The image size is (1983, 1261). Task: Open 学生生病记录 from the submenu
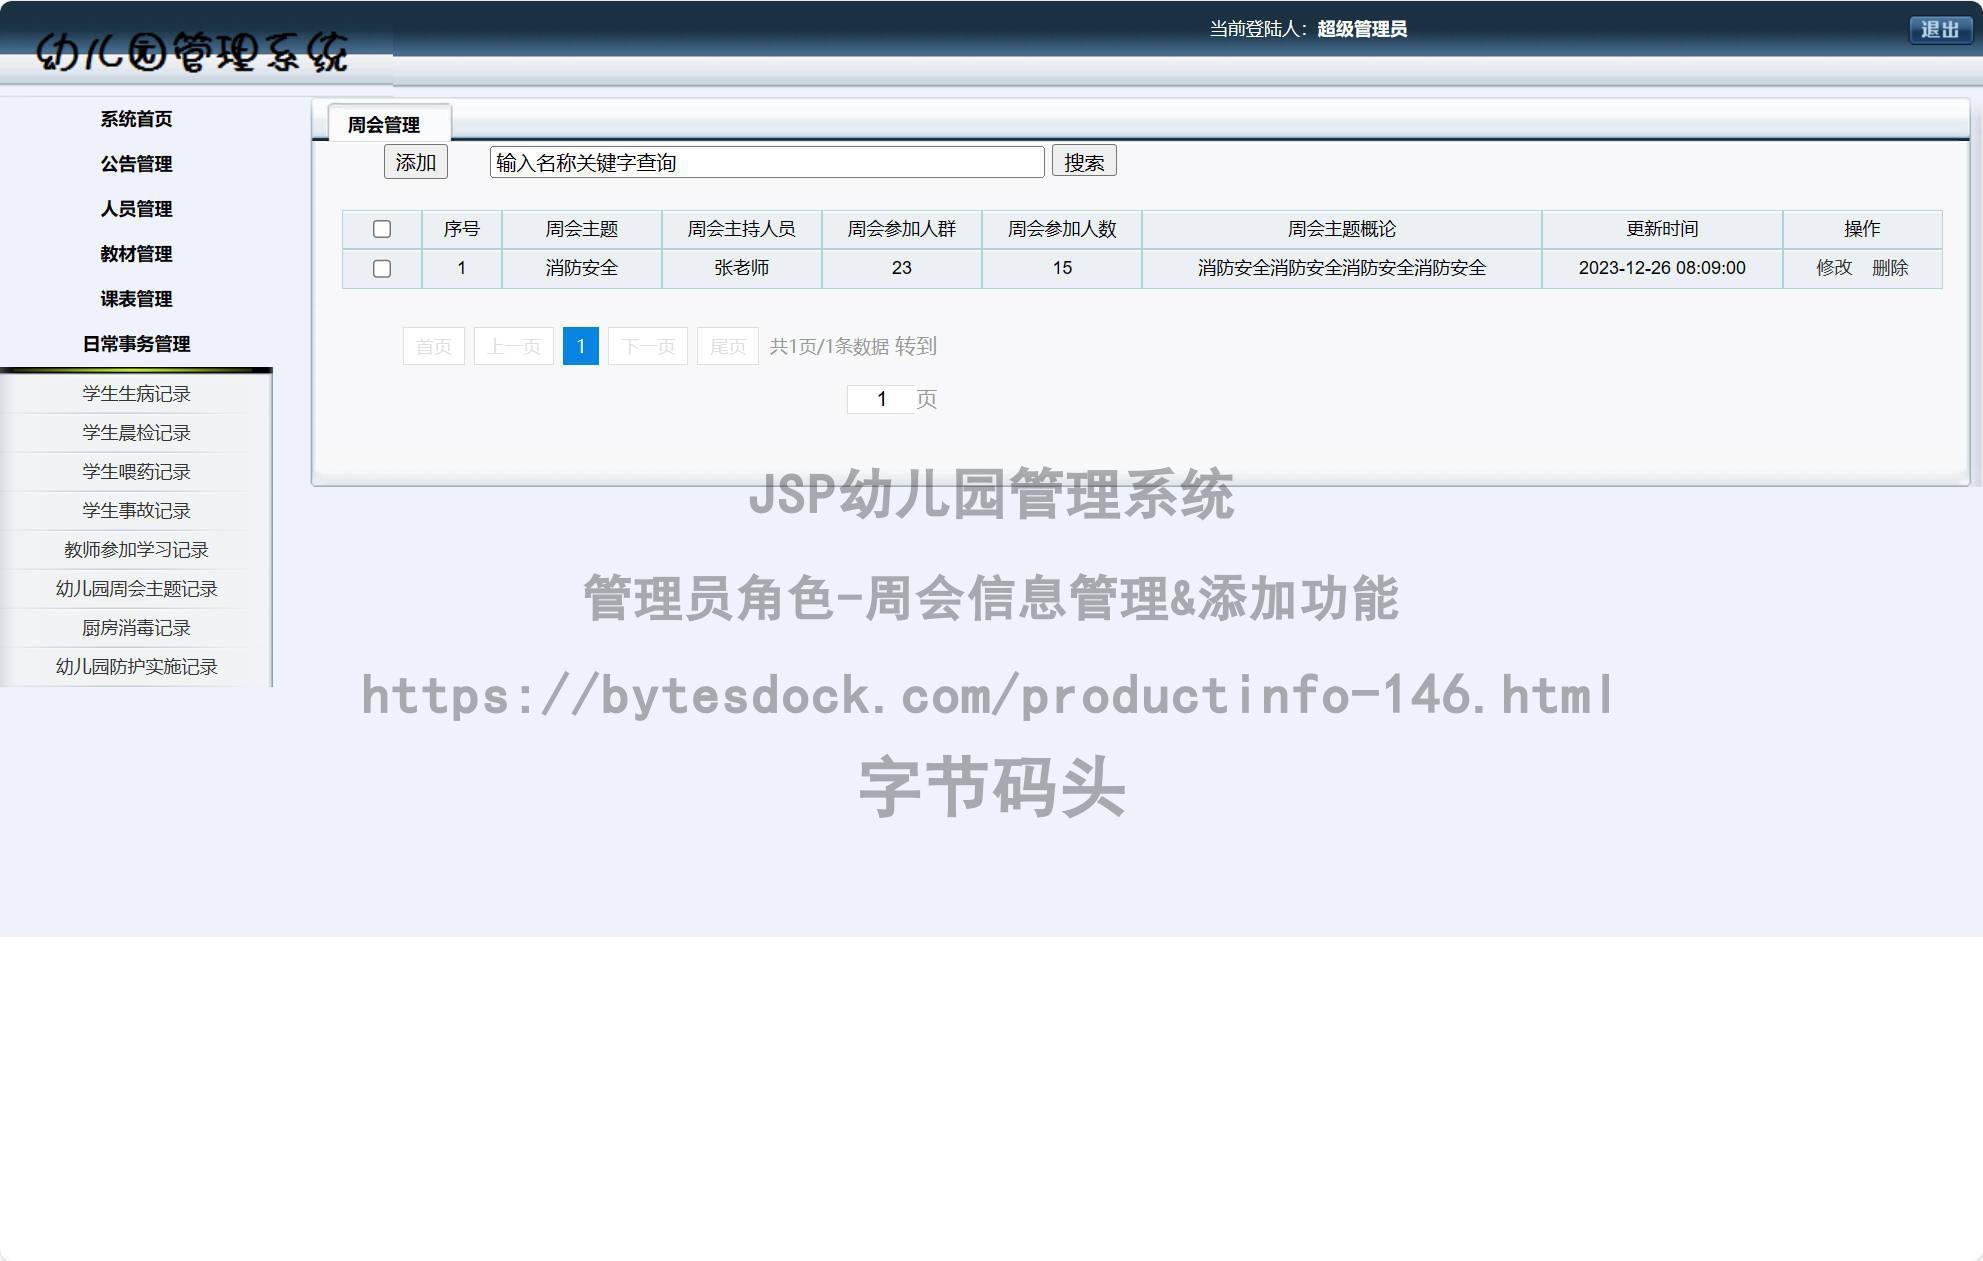(x=135, y=393)
